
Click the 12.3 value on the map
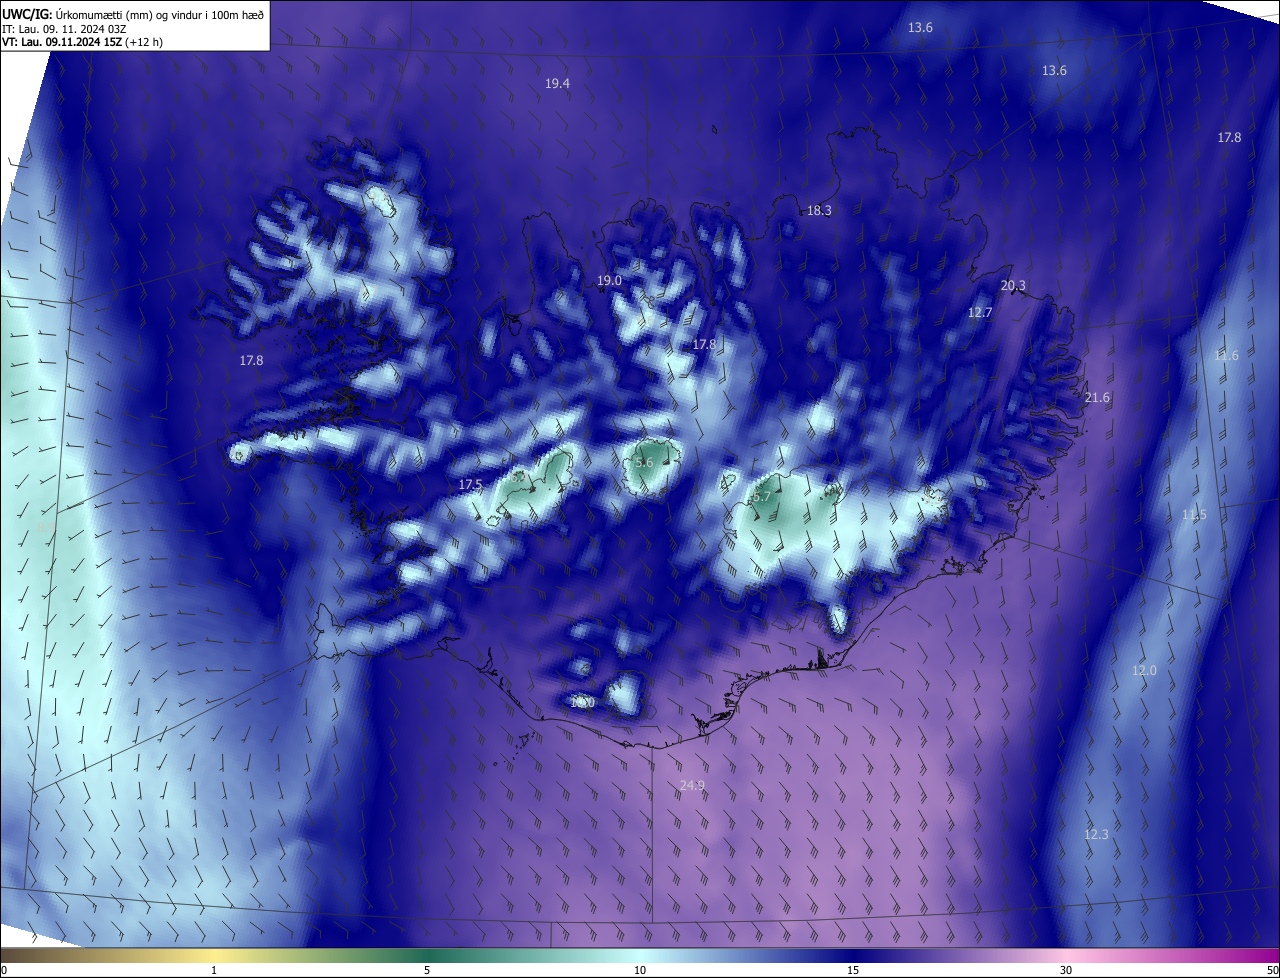pos(1096,834)
